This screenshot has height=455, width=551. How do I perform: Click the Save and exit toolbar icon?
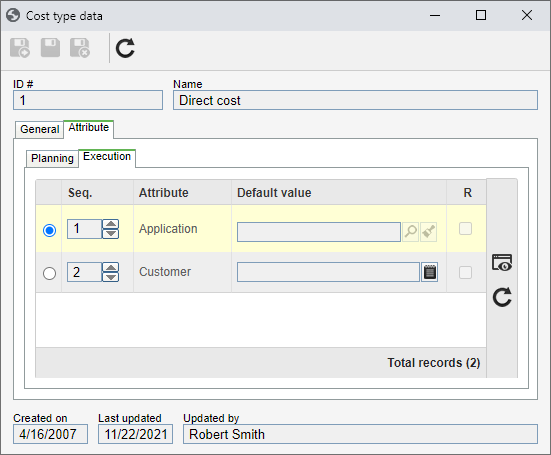pos(80,48)
